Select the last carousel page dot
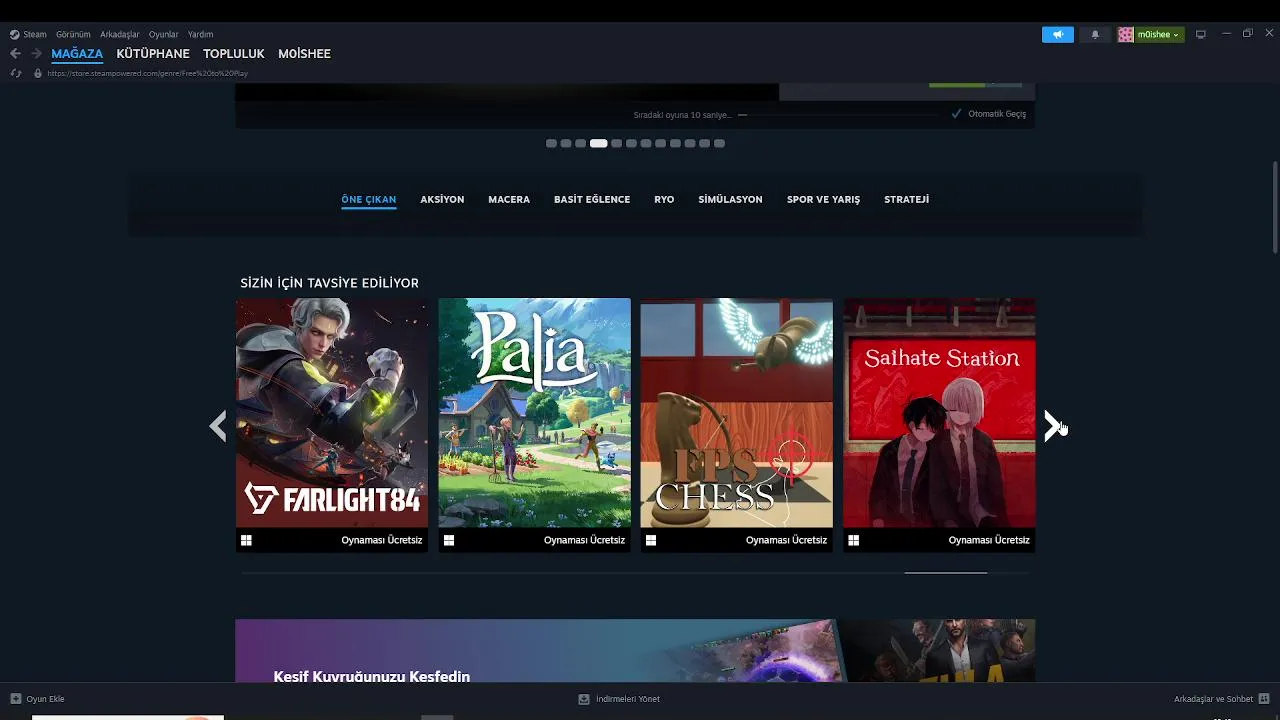Screen dimensions: 1280x720 tap(719, 143)
